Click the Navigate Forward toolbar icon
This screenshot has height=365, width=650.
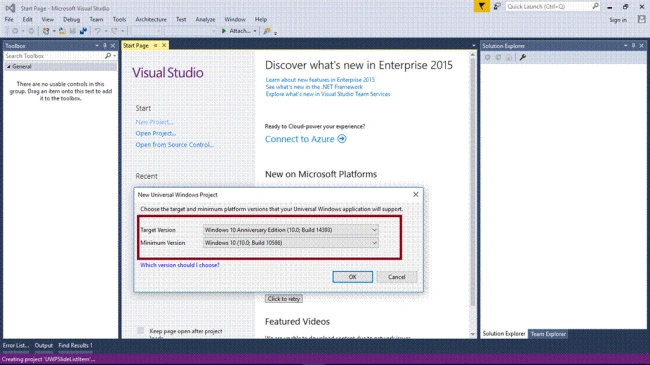click(31, 31)
